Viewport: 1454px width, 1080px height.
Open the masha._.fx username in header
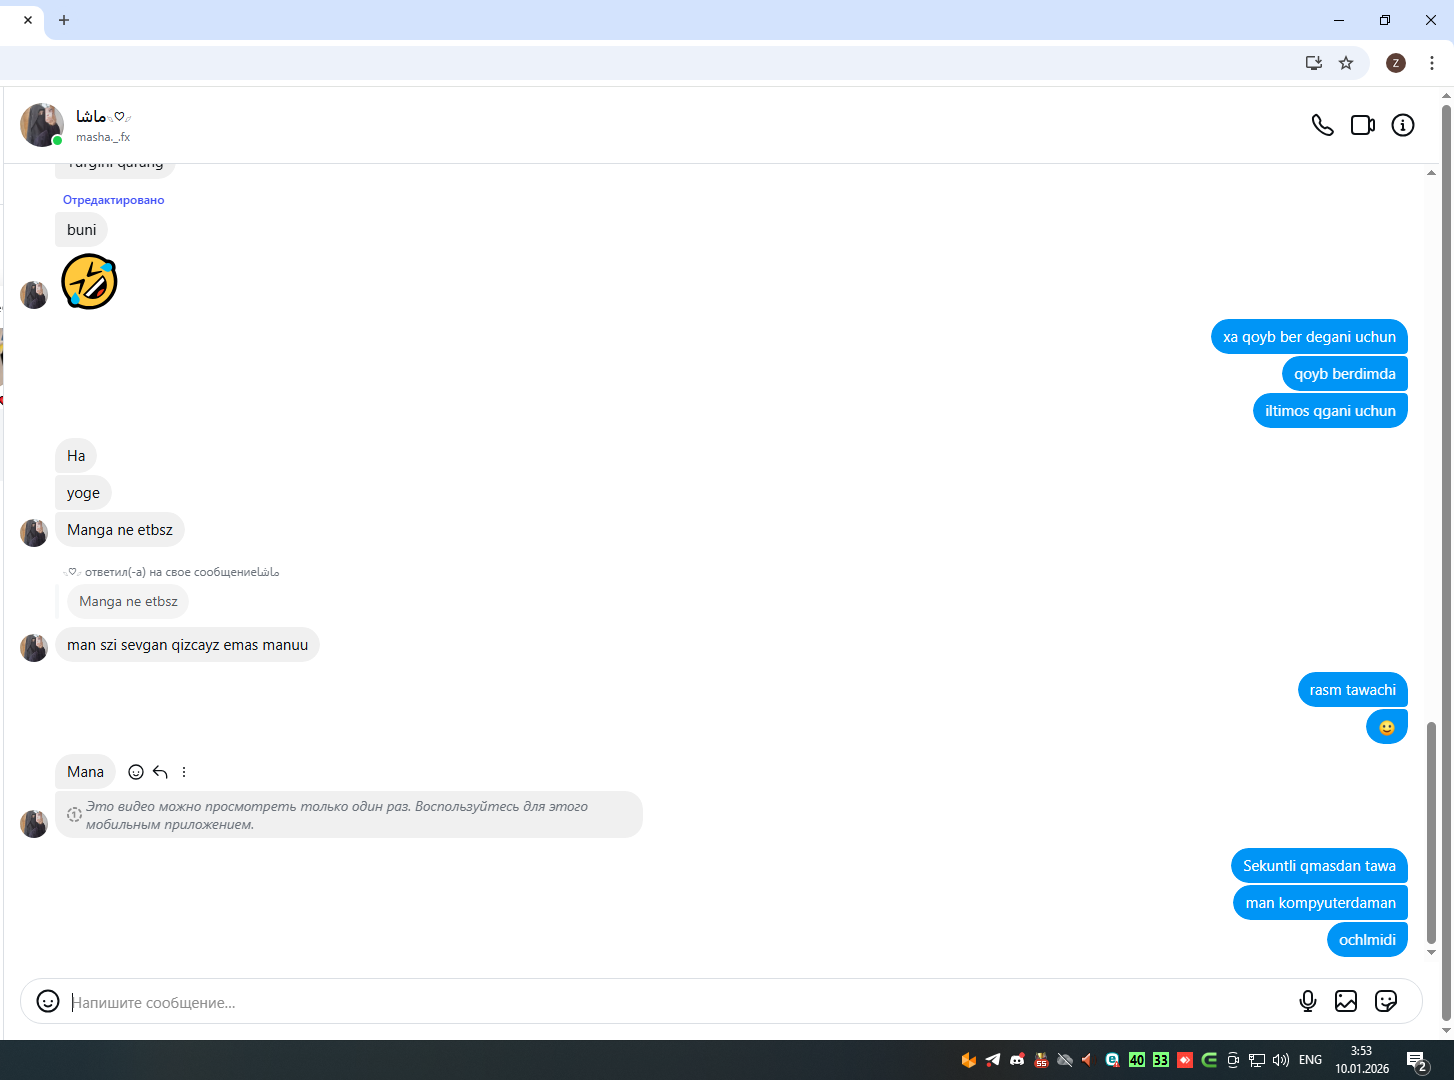[103, 137]
